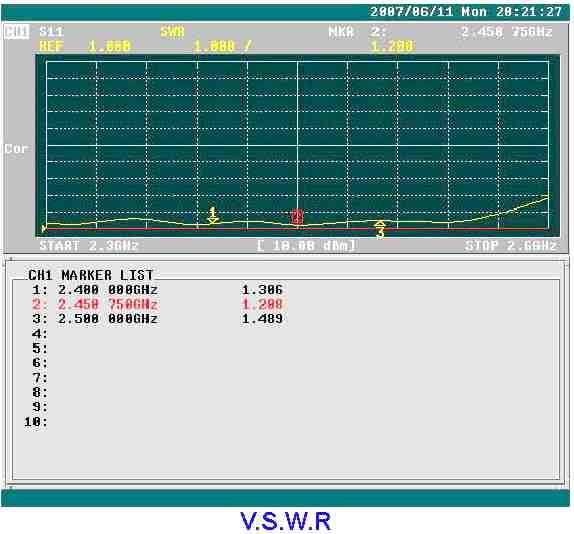This screenshot has height=534, width=574.
Task: Click the date and time stamp
Action: coord(466,12)
